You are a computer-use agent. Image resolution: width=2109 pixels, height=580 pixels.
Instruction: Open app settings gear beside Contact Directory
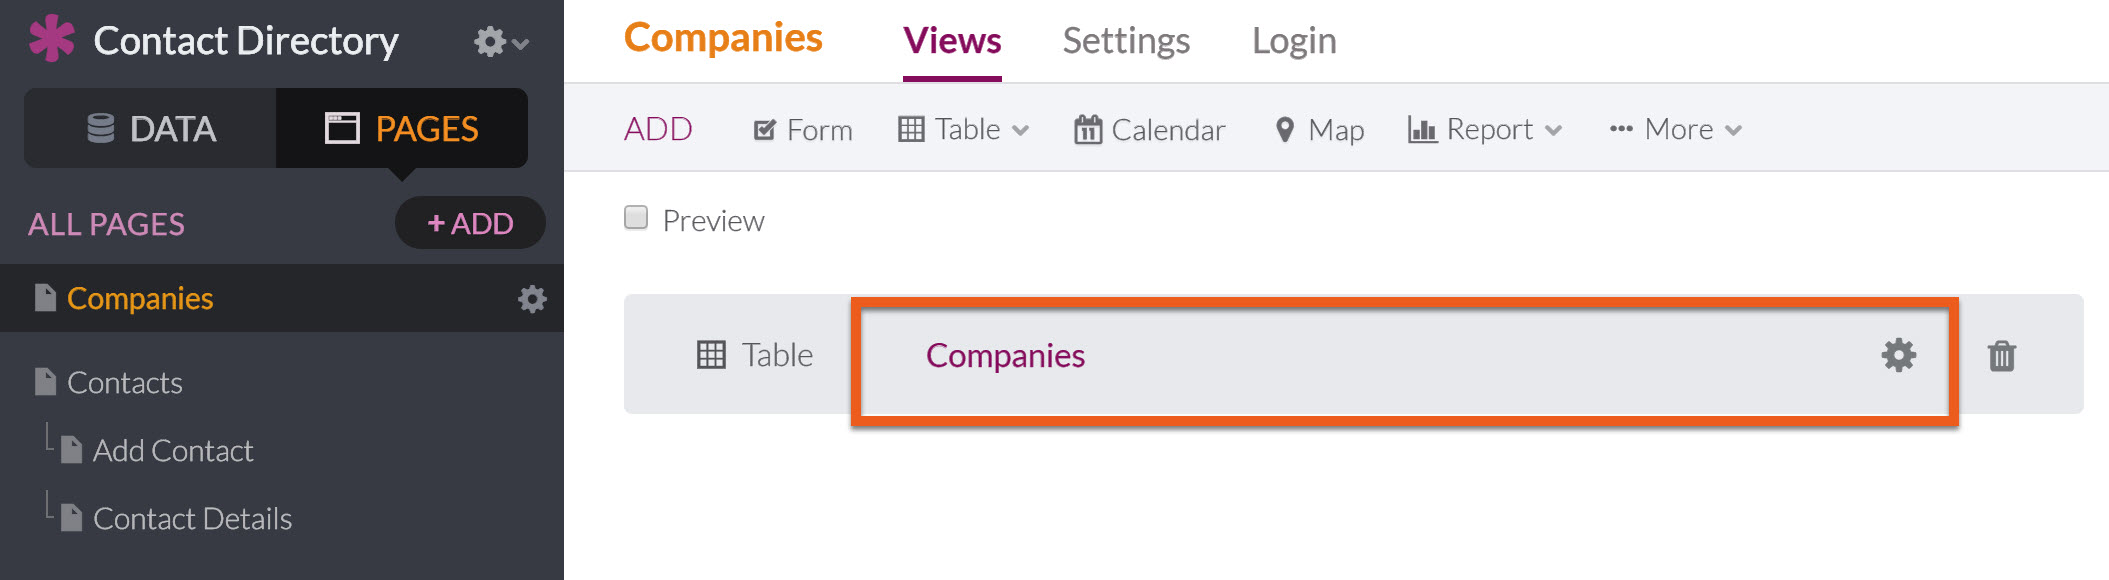click(x=501, y=42)
